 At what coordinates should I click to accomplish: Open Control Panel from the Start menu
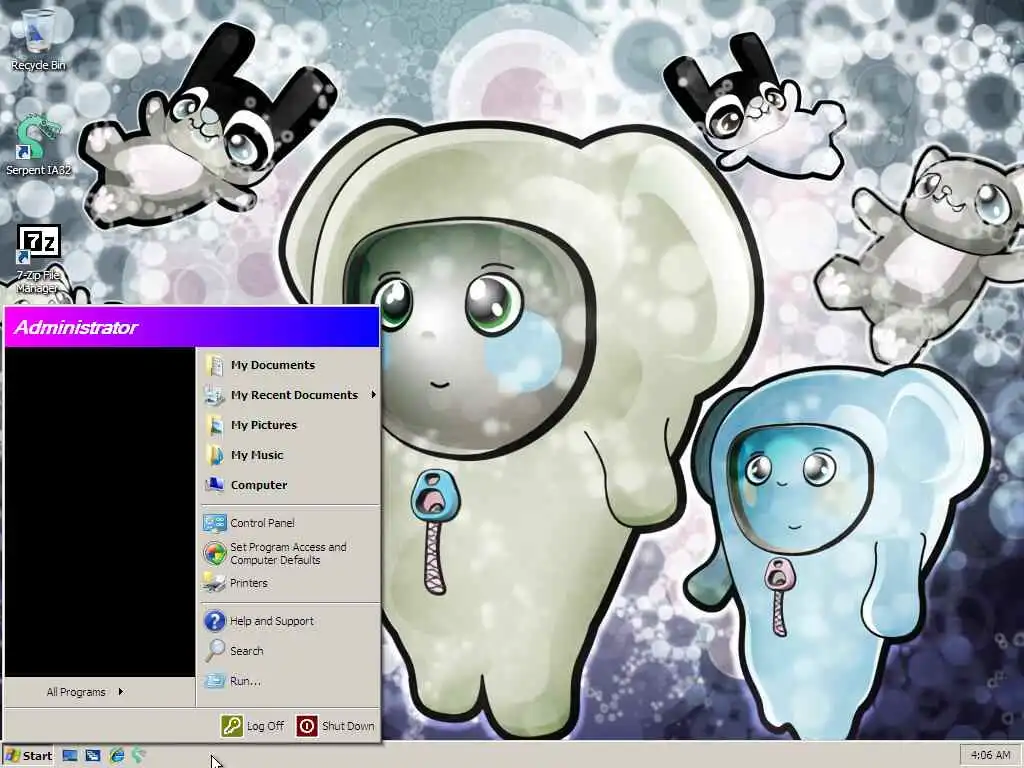coord(289,523)
